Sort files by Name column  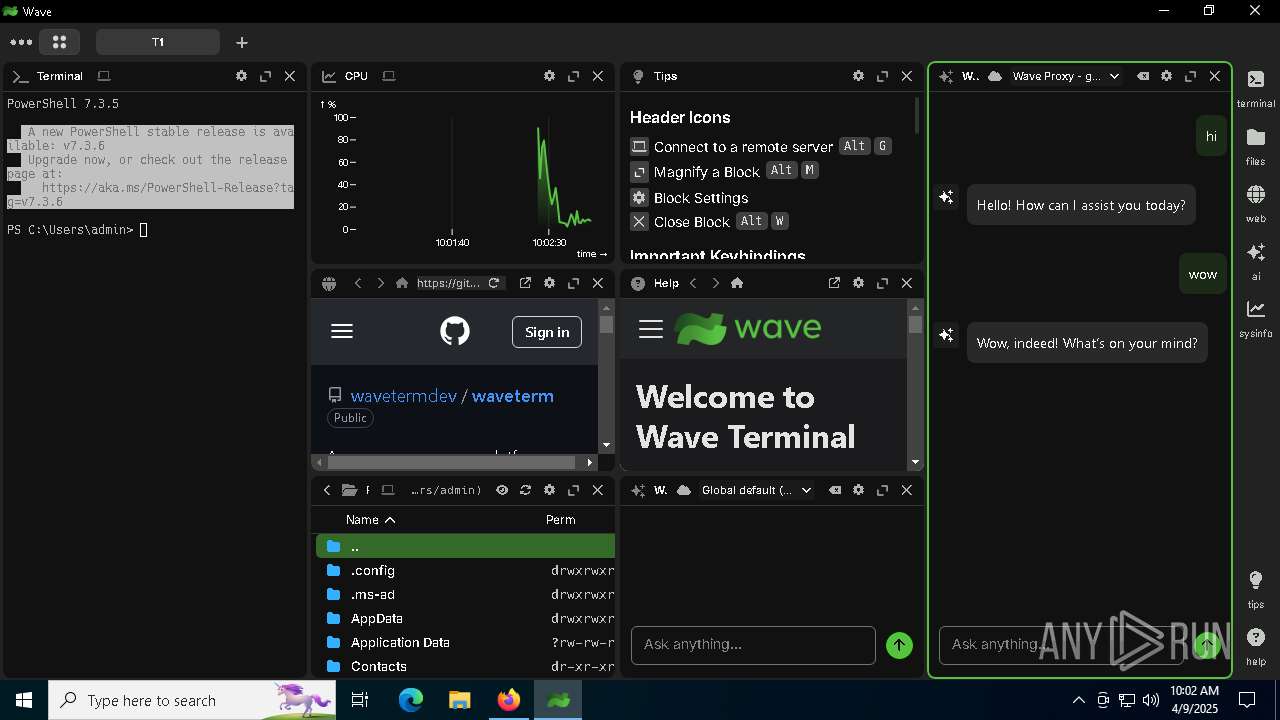(370, 520)
